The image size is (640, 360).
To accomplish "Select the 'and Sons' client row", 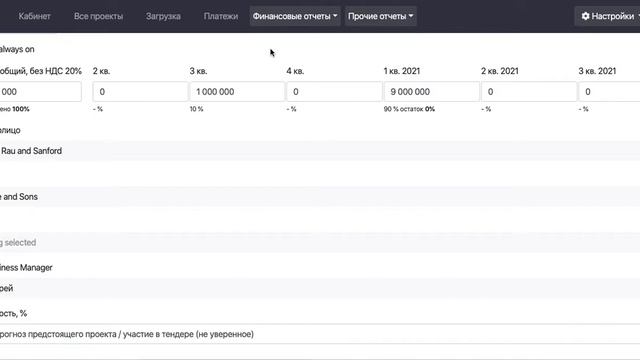I will tap(320, 197).
